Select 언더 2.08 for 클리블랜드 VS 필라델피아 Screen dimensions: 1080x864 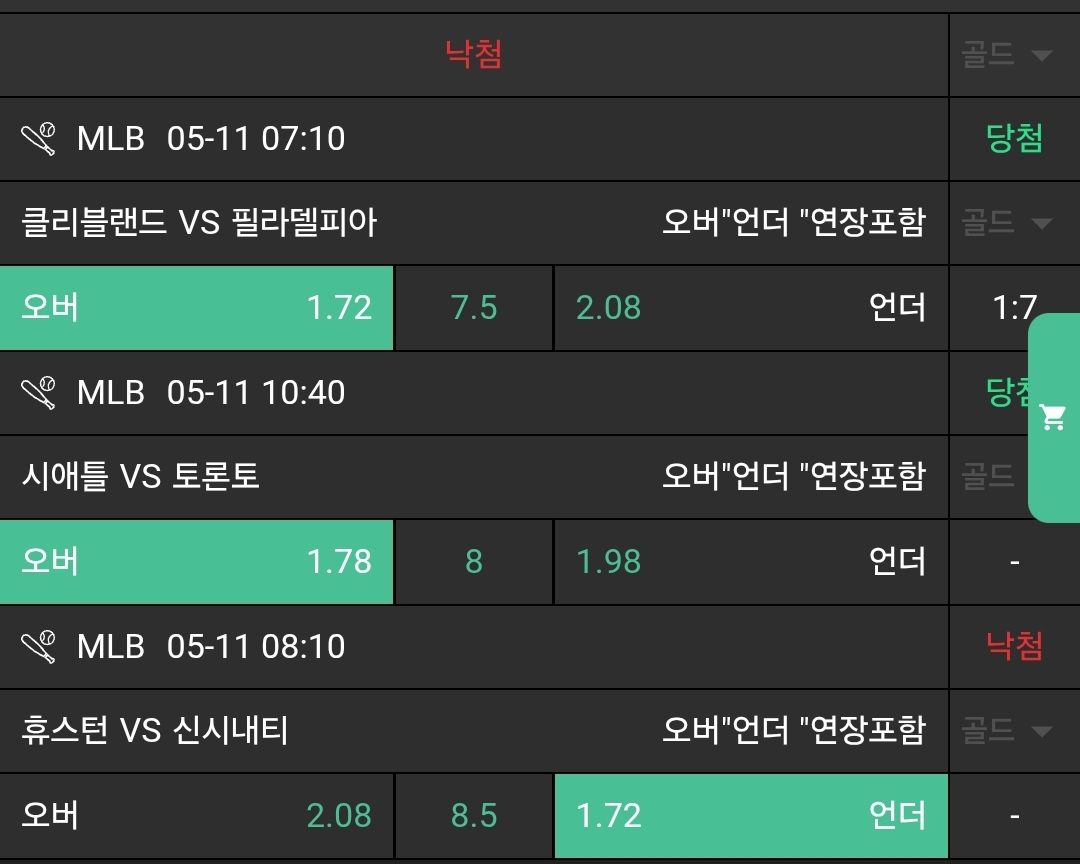pos(750,308)
